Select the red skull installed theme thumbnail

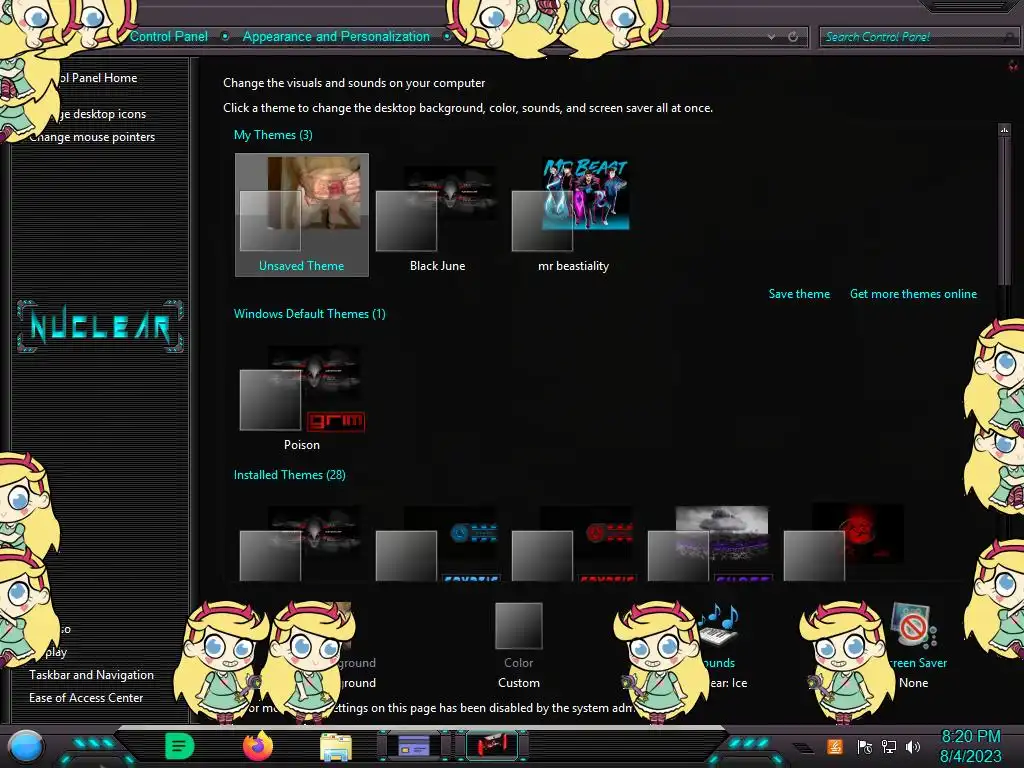(x=844, y=543)
